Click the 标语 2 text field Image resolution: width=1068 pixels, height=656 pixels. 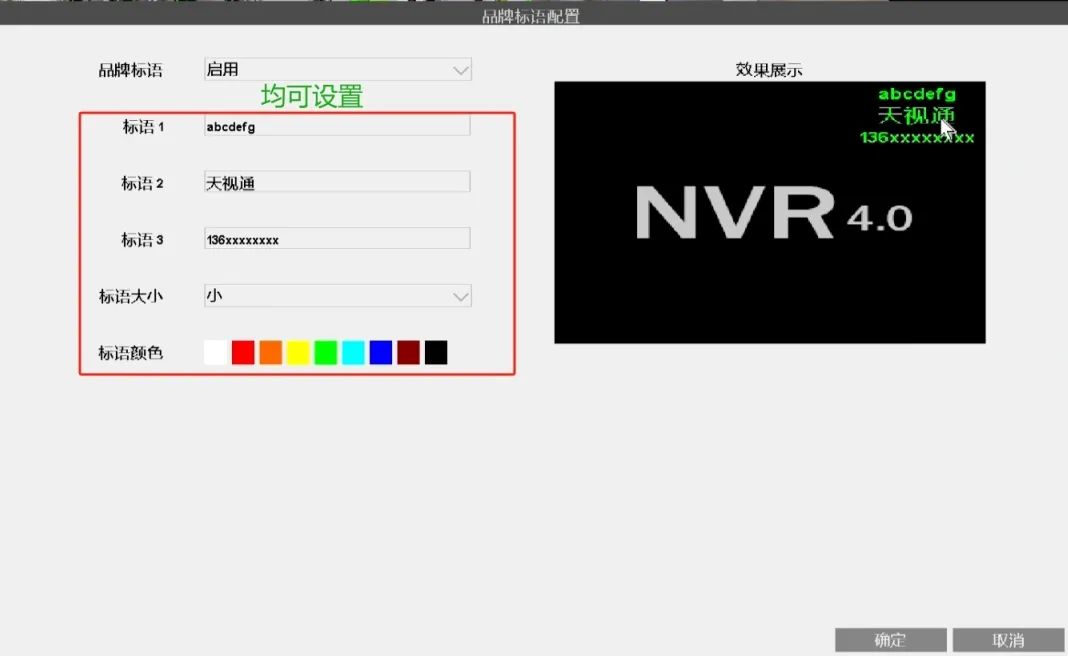337,183
